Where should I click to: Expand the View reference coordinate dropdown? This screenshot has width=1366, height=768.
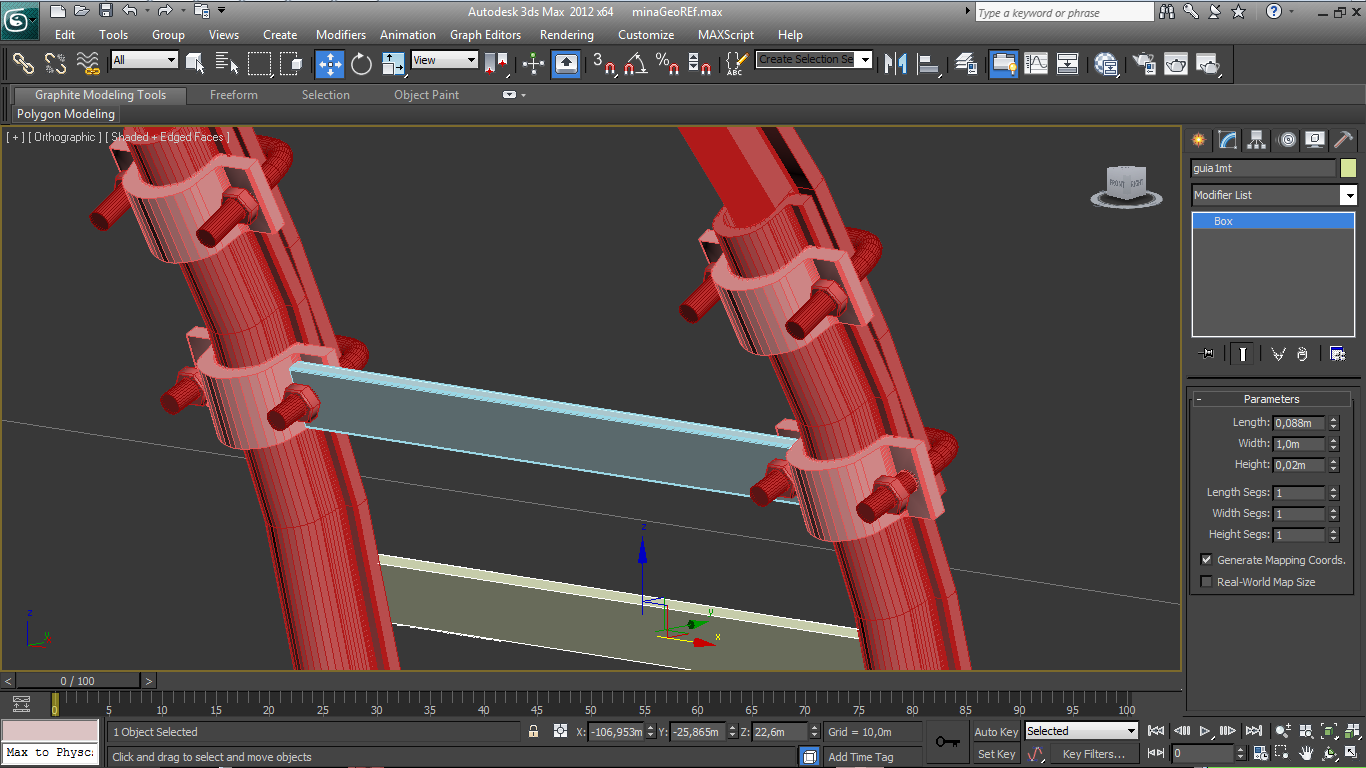[x=445, y=60]
